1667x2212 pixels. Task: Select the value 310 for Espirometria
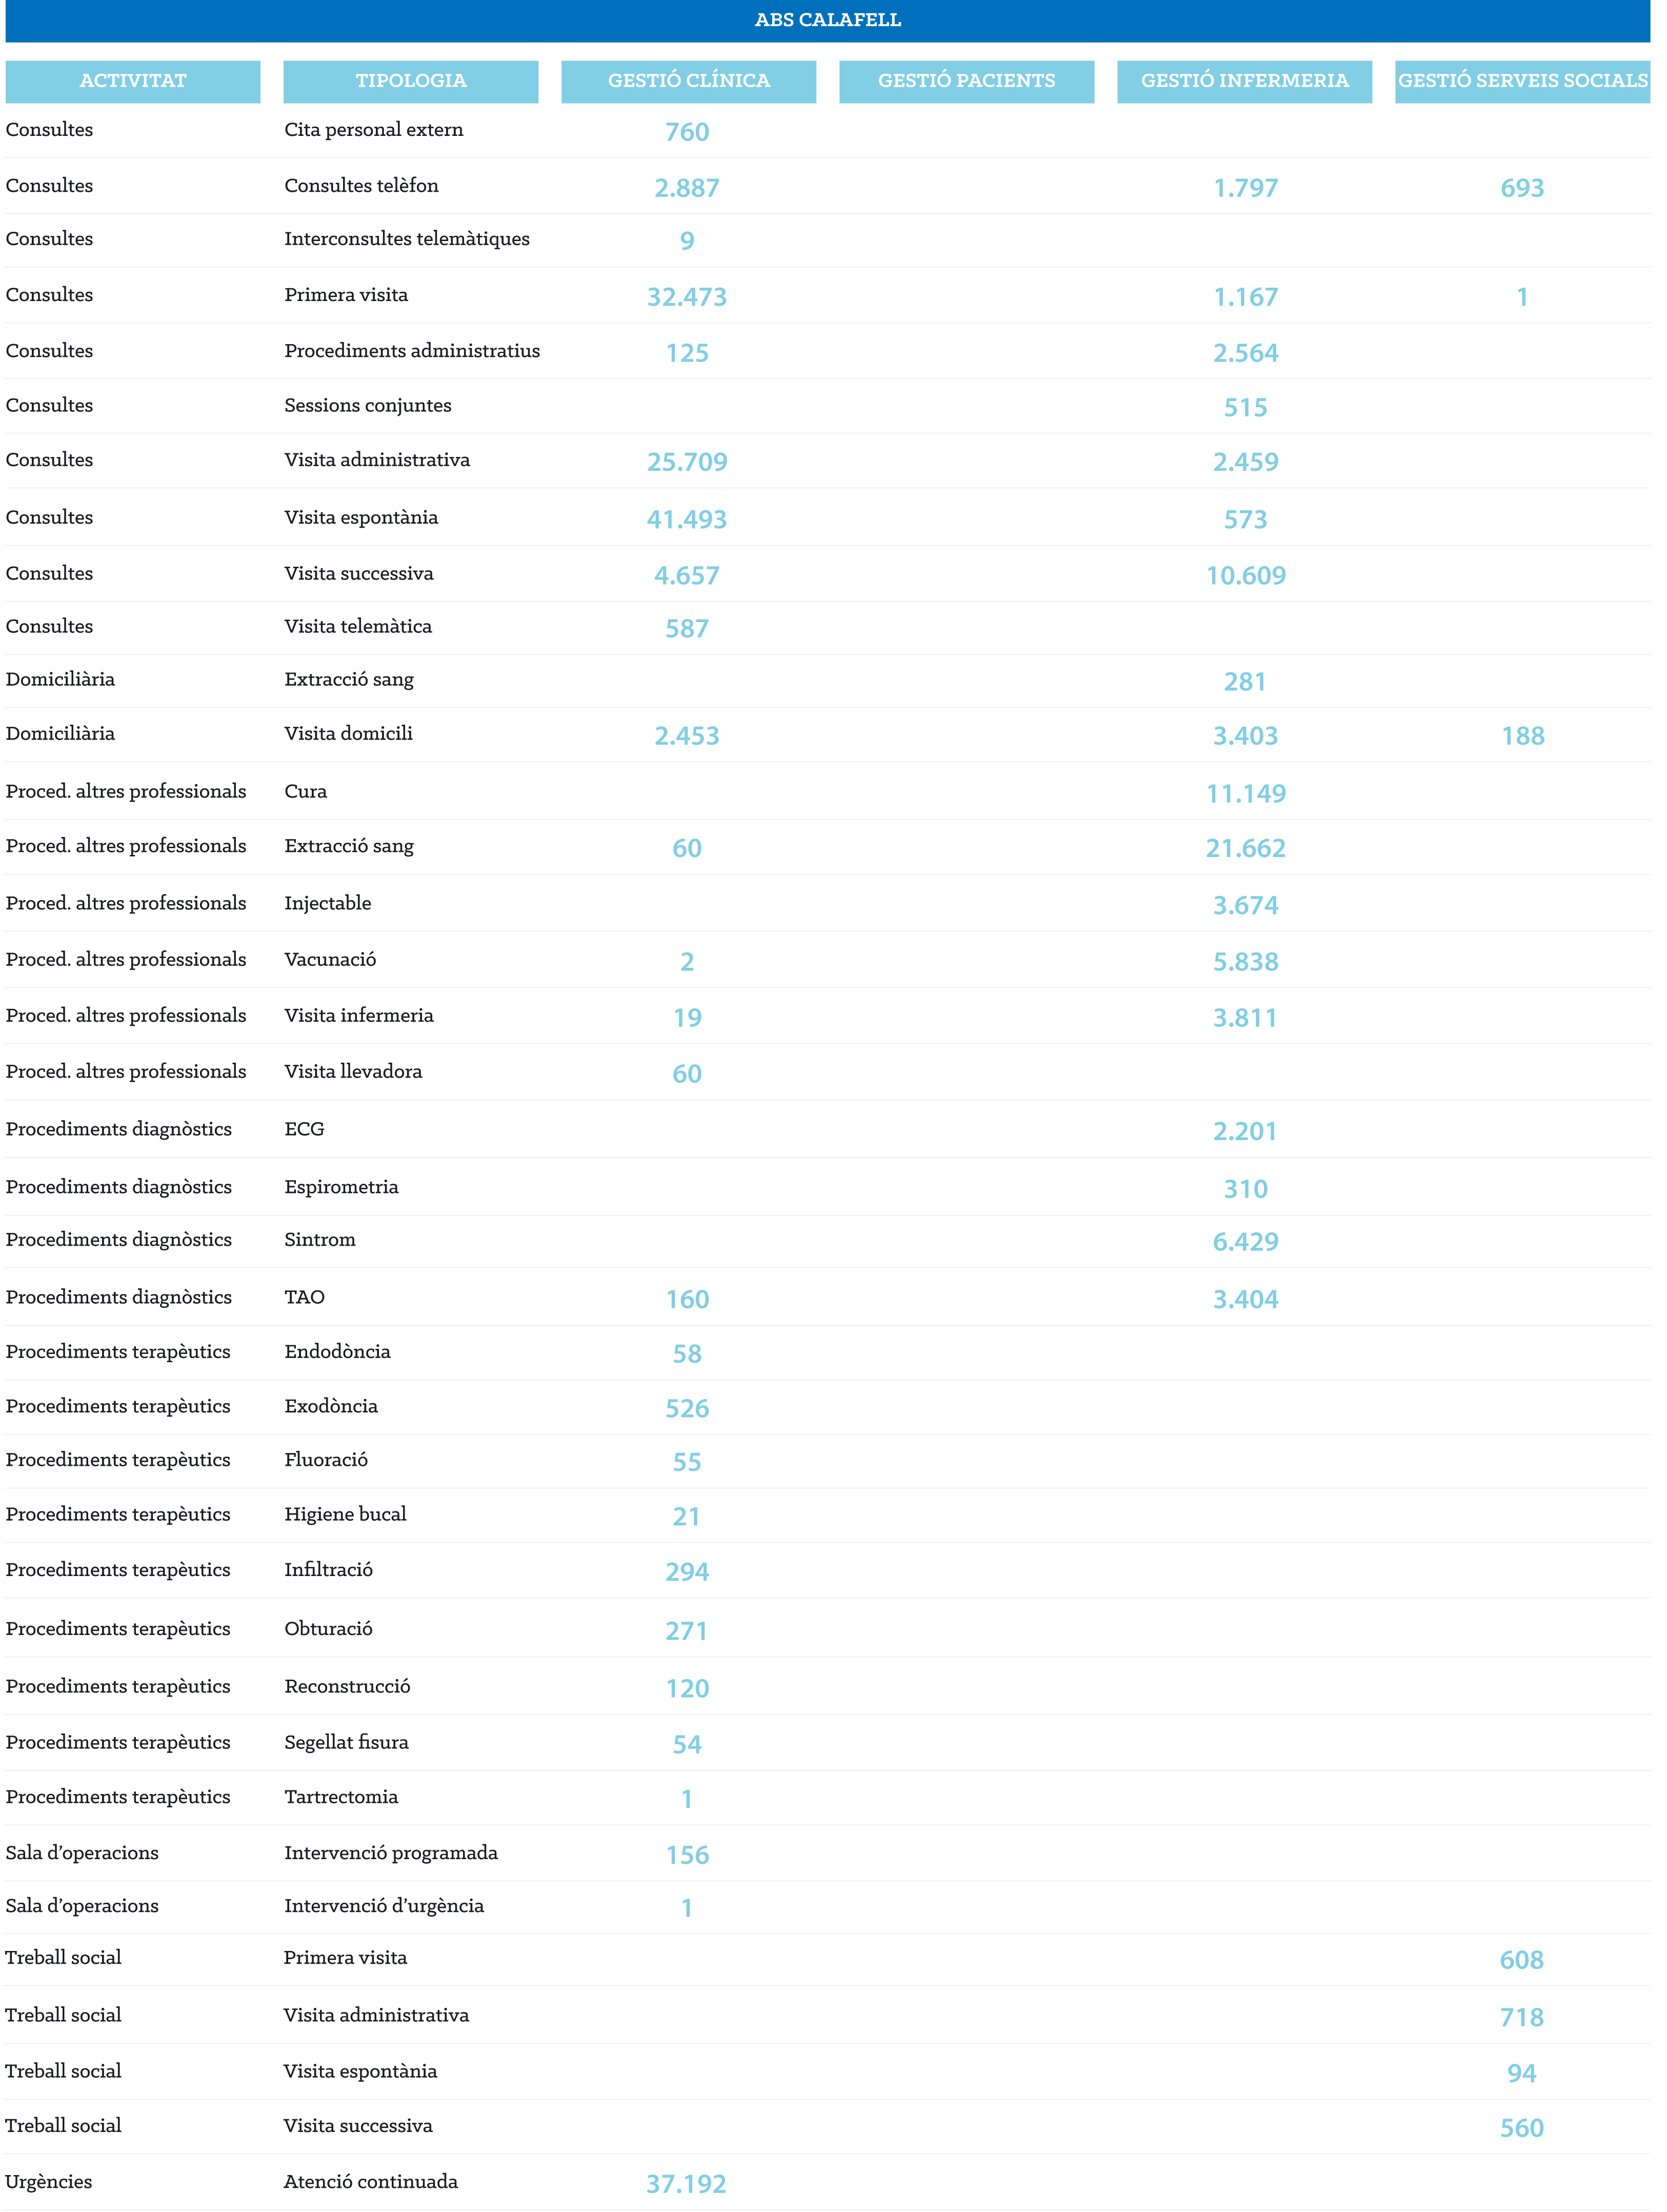point(1246,1190)
